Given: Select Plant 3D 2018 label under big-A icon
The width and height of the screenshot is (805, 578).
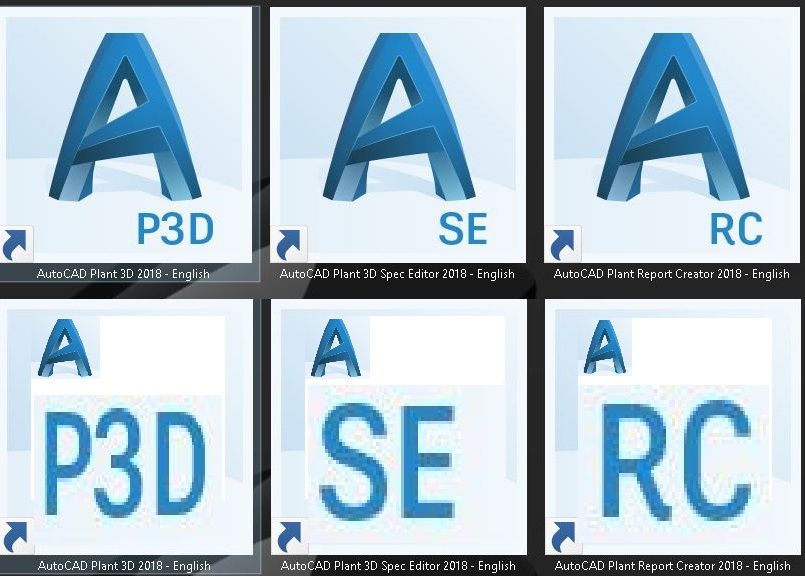Looking at the screenshot, I should [123, 274].
